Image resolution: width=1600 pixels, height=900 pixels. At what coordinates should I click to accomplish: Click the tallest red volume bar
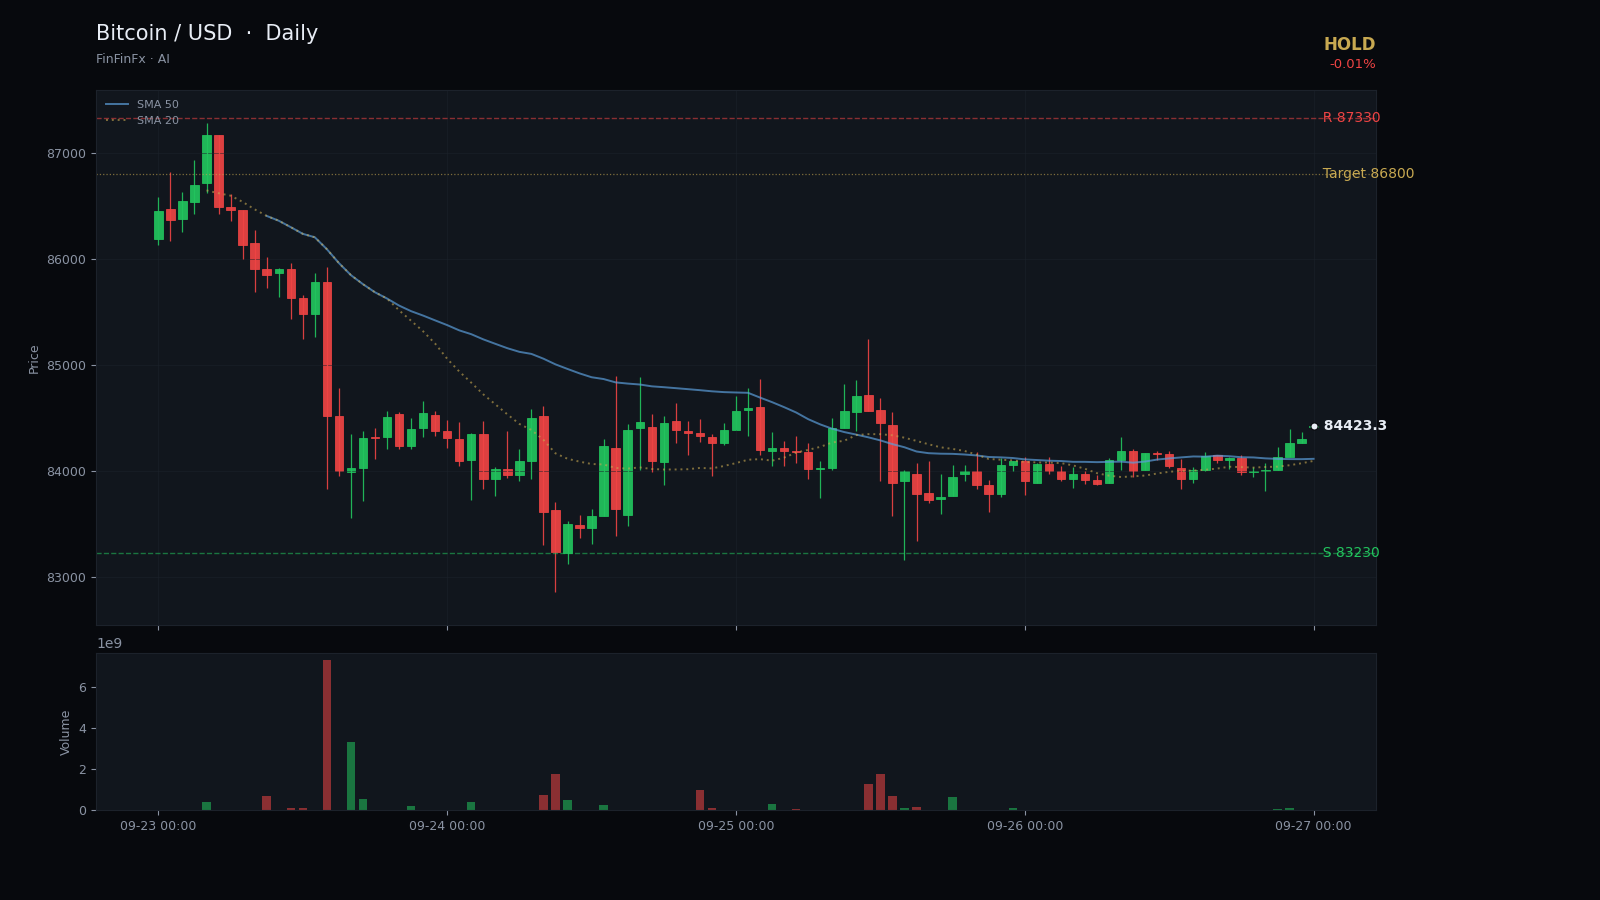coord(327,735)
